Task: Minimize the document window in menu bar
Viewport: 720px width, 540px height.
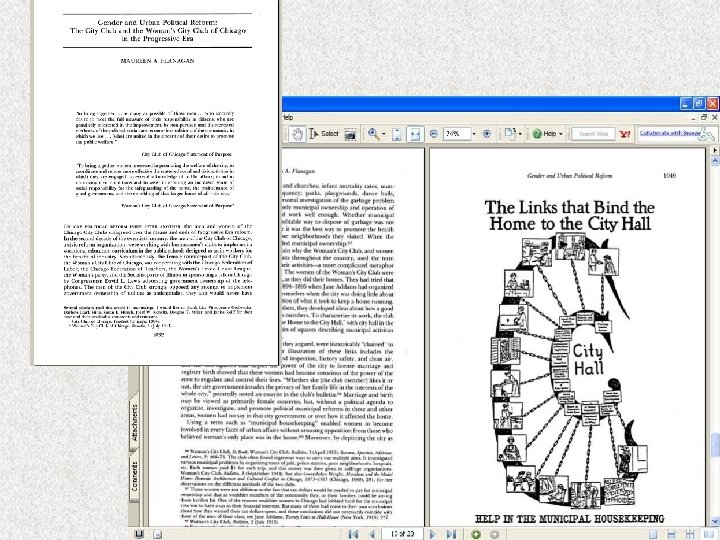Action: pos(695,118)
